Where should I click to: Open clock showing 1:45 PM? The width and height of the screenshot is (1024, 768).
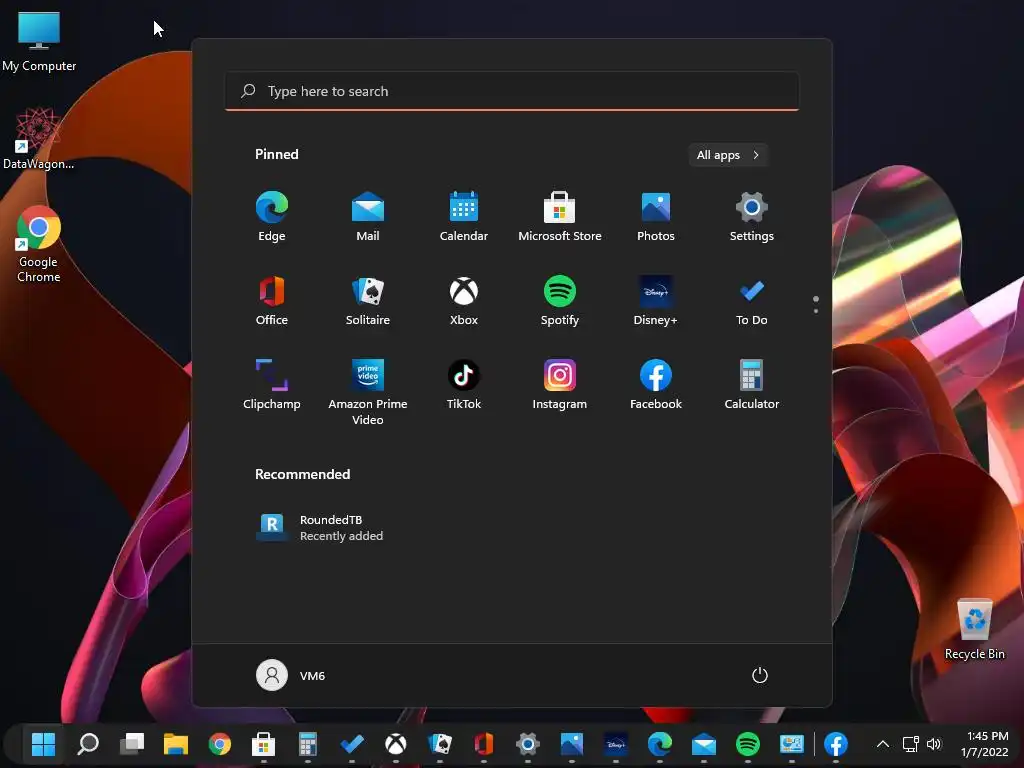tap(984, 744)
